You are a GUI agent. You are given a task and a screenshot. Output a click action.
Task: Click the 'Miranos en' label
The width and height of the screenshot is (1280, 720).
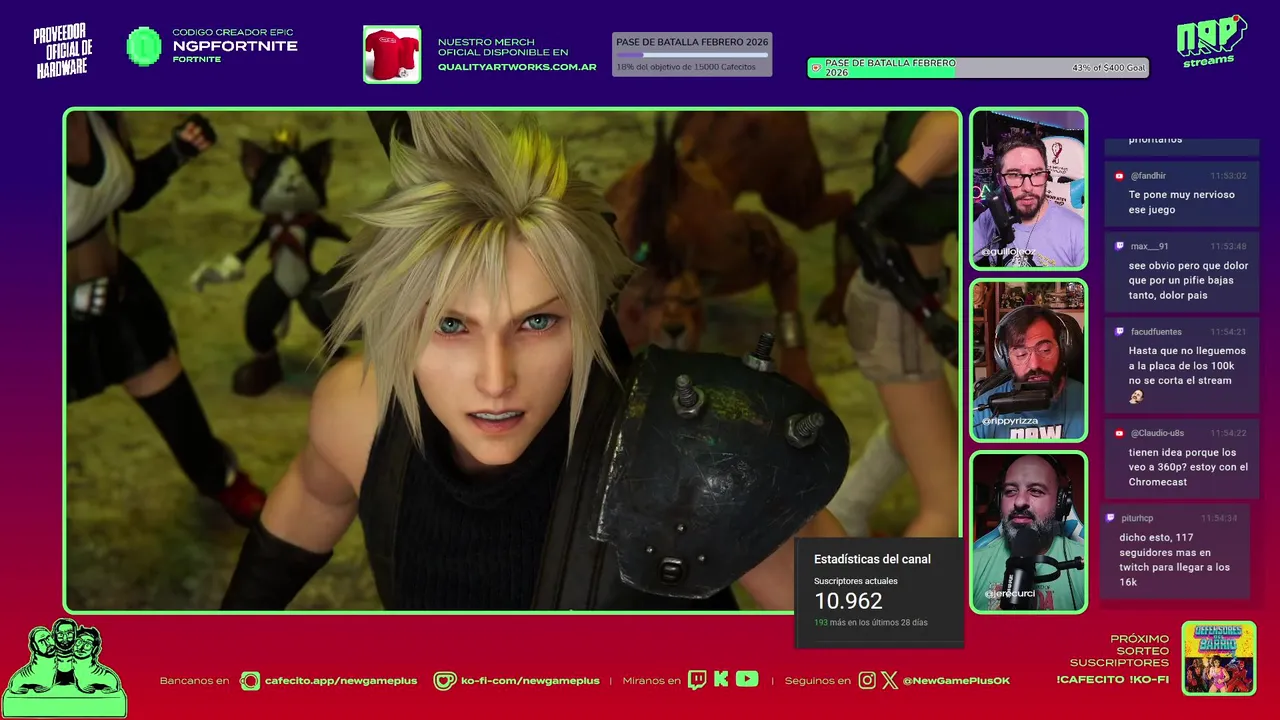pos(651,681)
